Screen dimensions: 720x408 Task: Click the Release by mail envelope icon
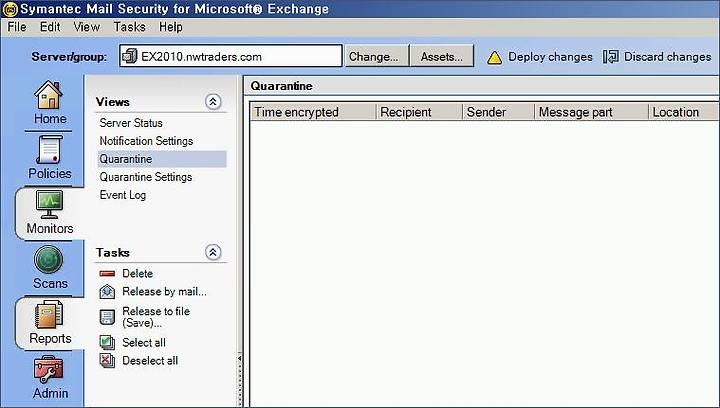[x=107, y=291]
